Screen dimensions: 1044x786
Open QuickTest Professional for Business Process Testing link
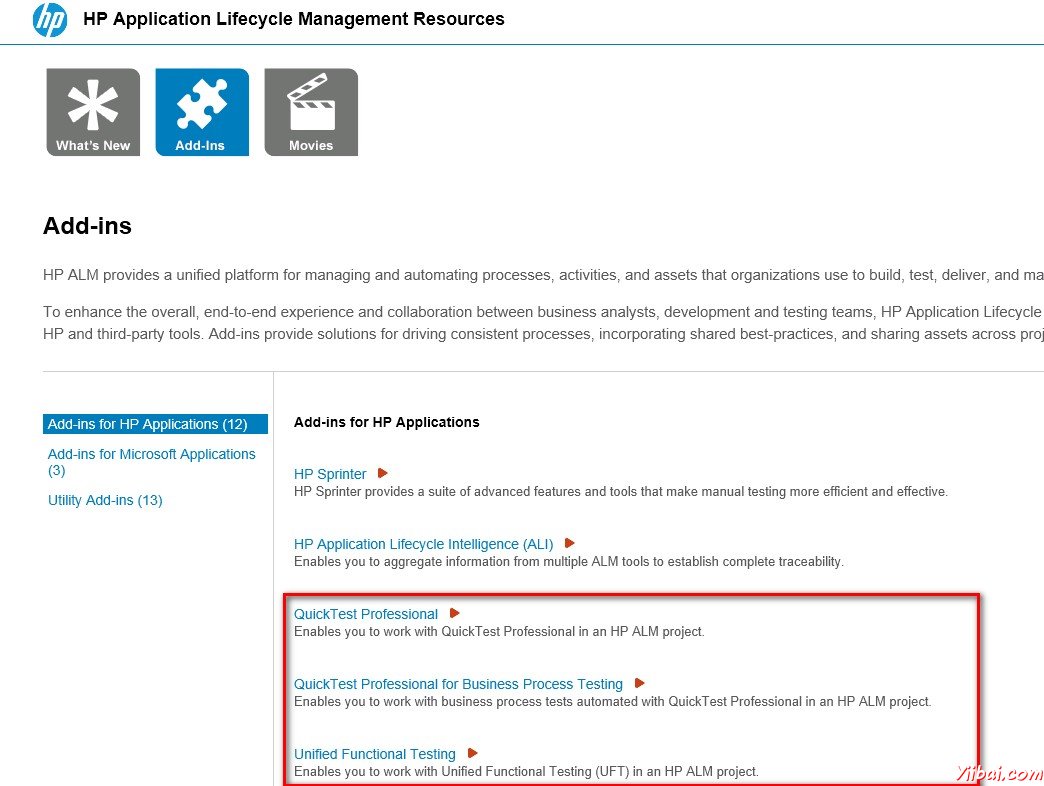point(458,684)
